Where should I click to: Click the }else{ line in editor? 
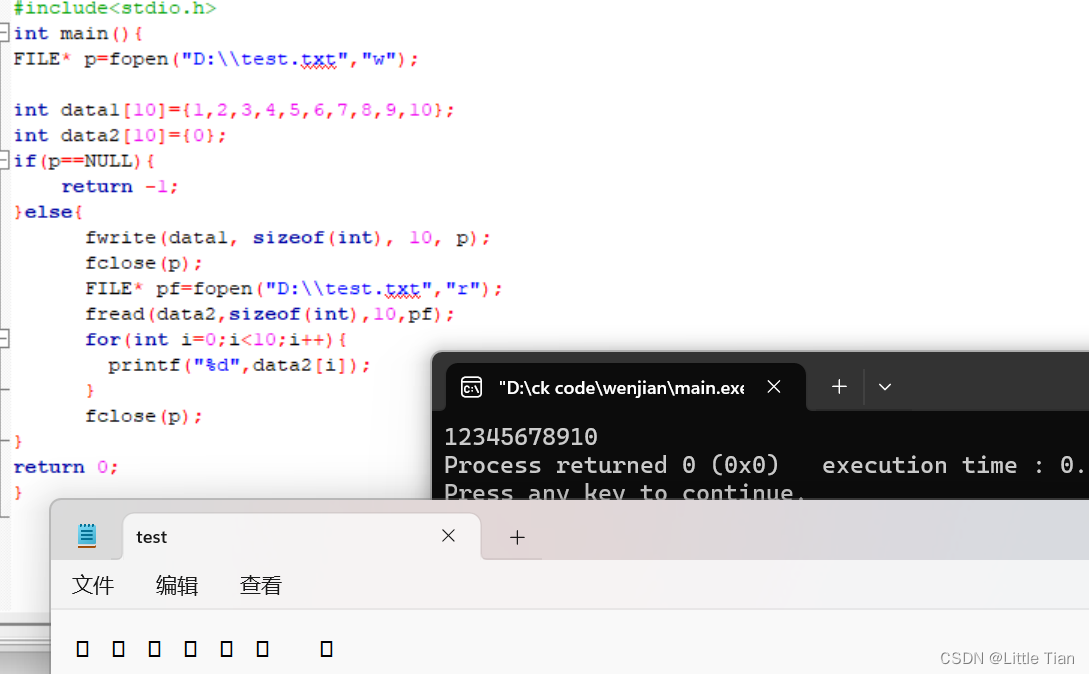coord(48,212)
